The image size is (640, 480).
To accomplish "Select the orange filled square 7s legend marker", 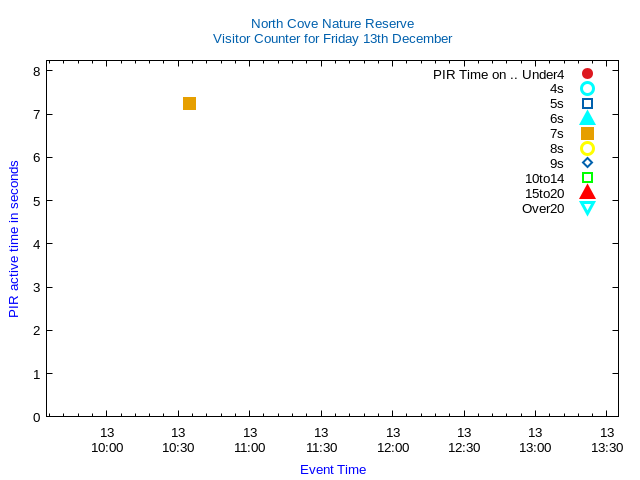I will pos(587,133).
